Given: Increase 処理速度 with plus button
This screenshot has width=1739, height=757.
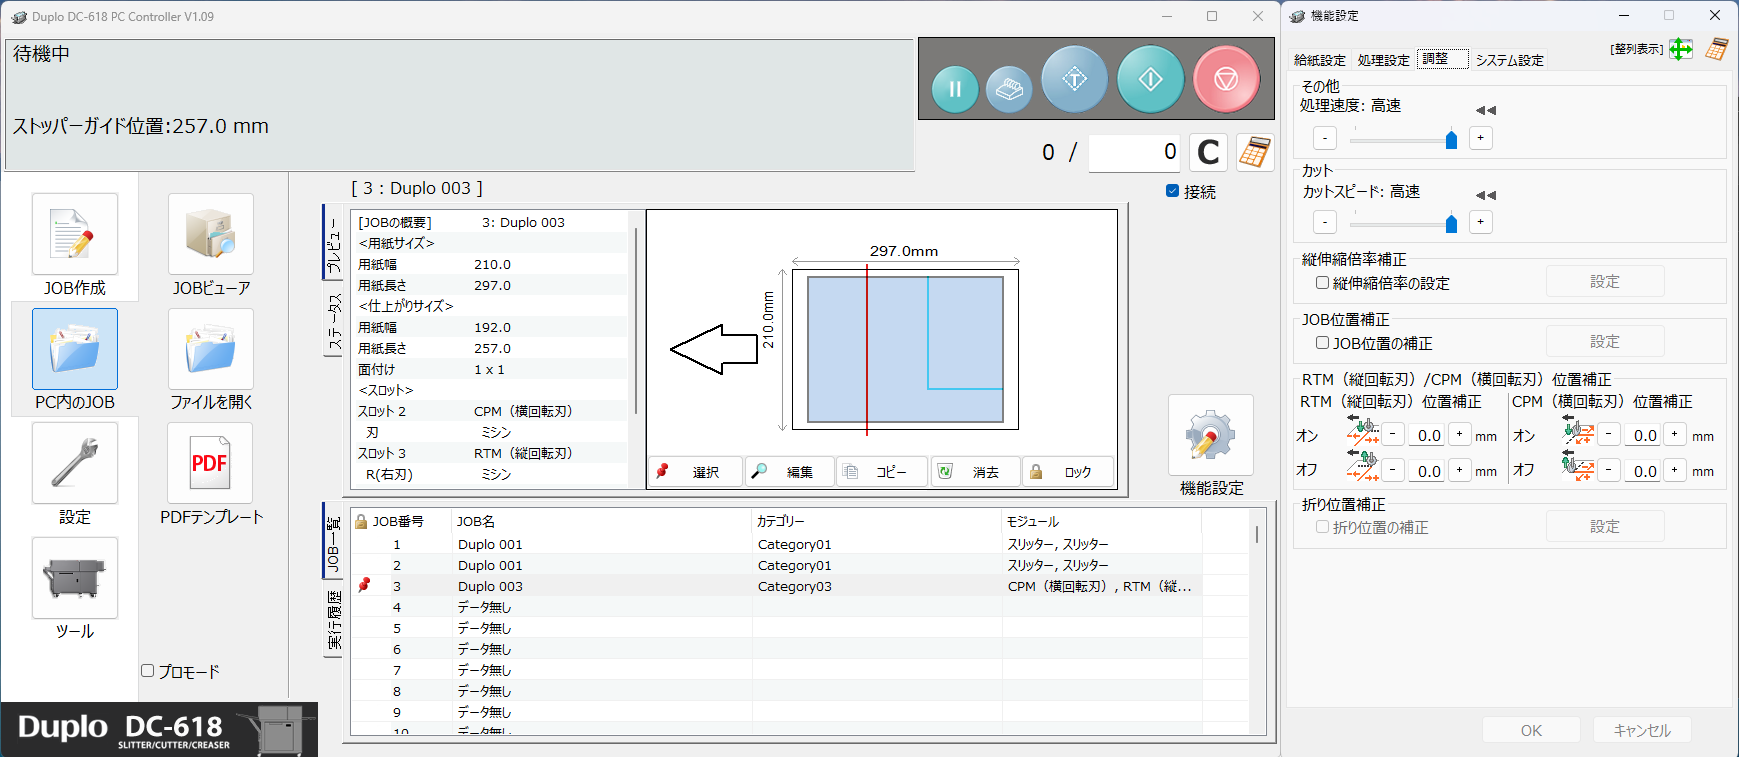Looking at the screenshot, I should tap(1481, 138).
